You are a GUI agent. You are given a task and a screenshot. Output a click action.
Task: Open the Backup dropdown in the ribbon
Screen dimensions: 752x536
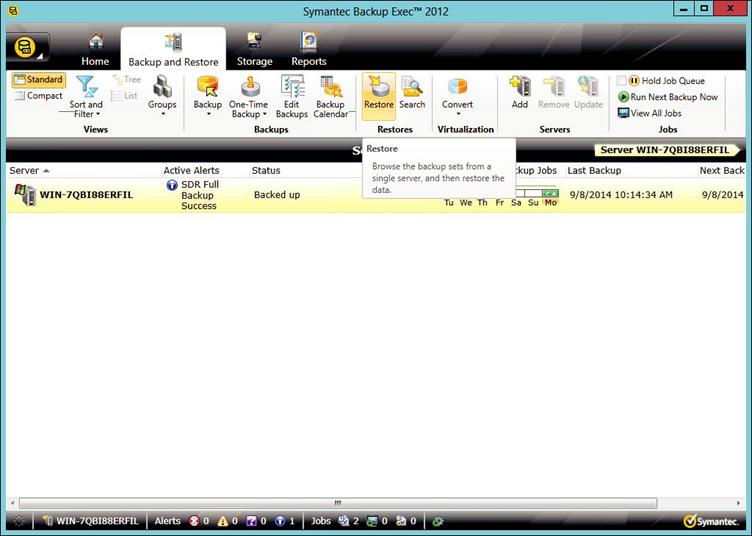pos(208,96)
